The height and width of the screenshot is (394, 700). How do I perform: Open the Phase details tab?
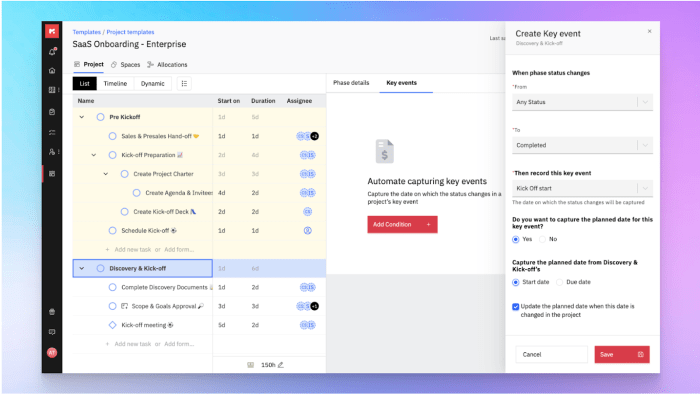point(351,83)
